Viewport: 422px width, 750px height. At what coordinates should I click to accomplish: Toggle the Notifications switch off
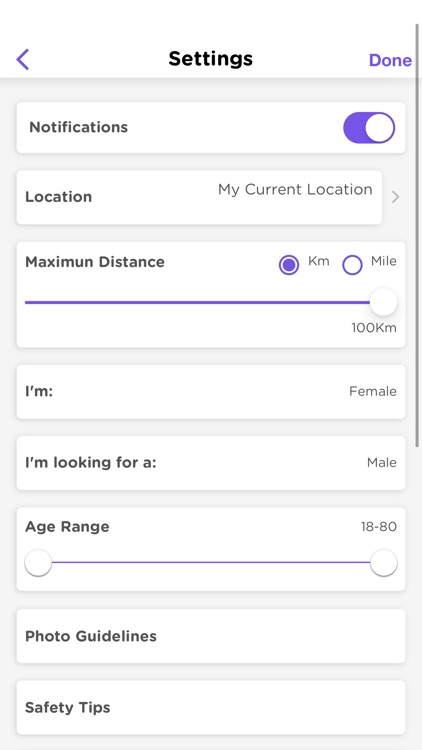(369, 128)
